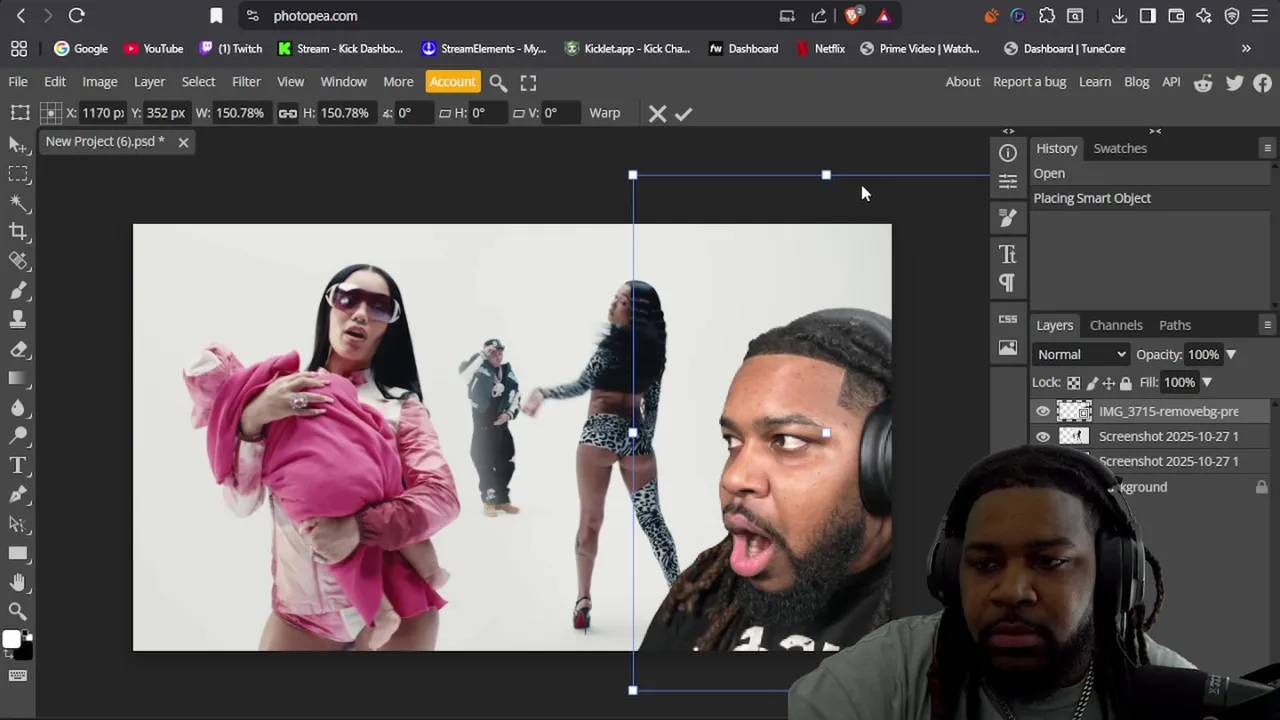Open the Learn link
This screenshot has width=1280, height=720.
1095,82
